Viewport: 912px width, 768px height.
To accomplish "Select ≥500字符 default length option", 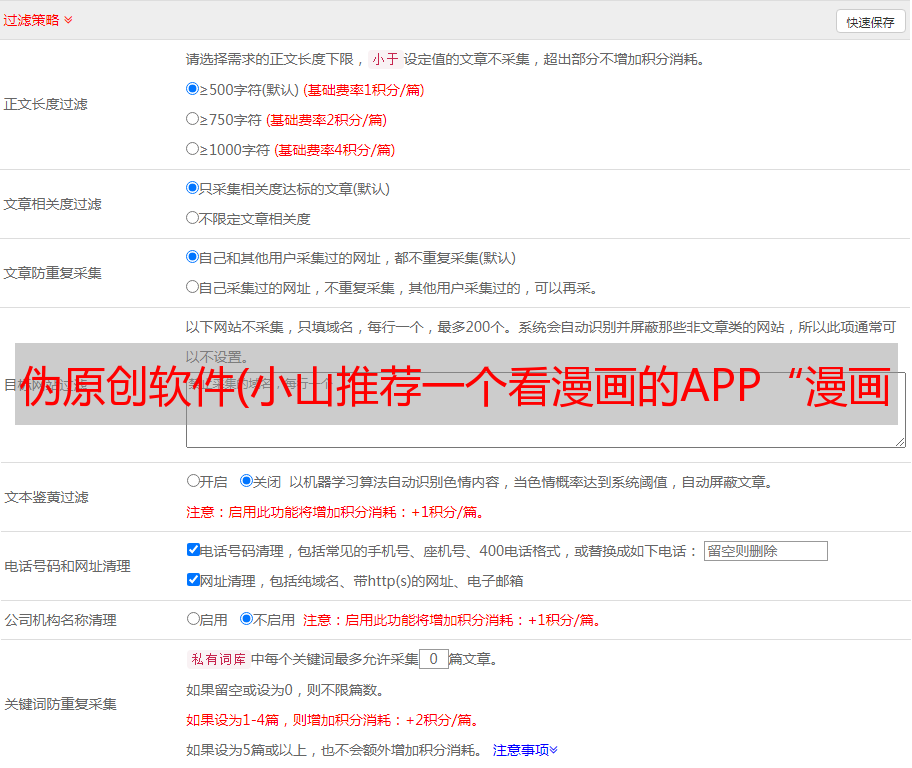I will [193, 89].
